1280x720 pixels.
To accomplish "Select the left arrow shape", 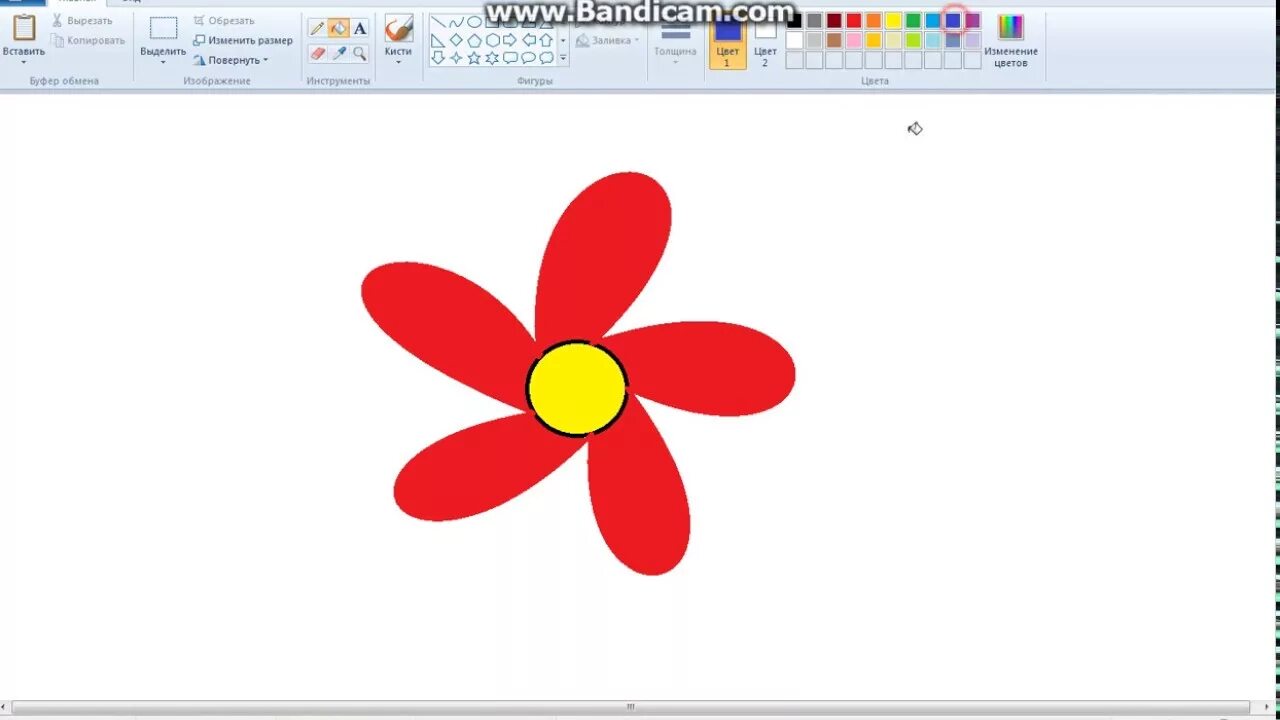I will (x=529, y=40).
